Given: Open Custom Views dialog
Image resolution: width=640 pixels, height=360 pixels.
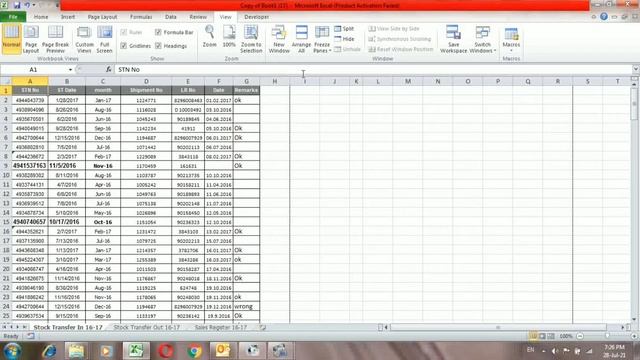Looking at the screenshot, I should [84, 39].
